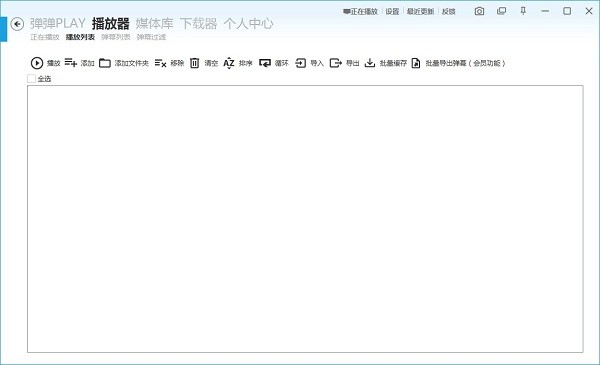Screen dimensions: 600x365
Task: Switch to 正在播放 sub-tab under 播放器
Action: coord(45,37)
